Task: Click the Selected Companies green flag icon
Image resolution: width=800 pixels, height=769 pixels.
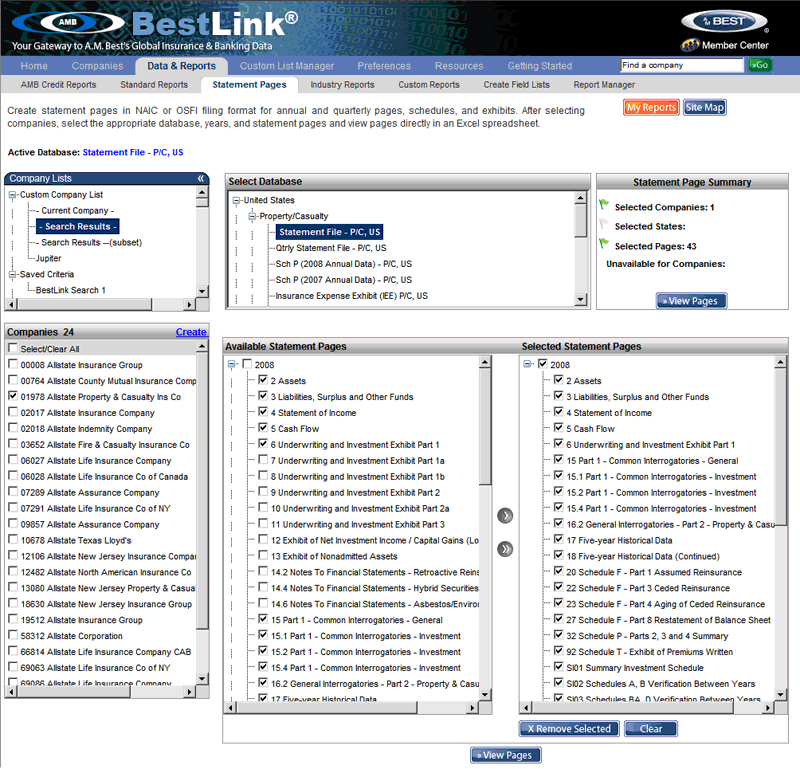Action: coord(604,205)
